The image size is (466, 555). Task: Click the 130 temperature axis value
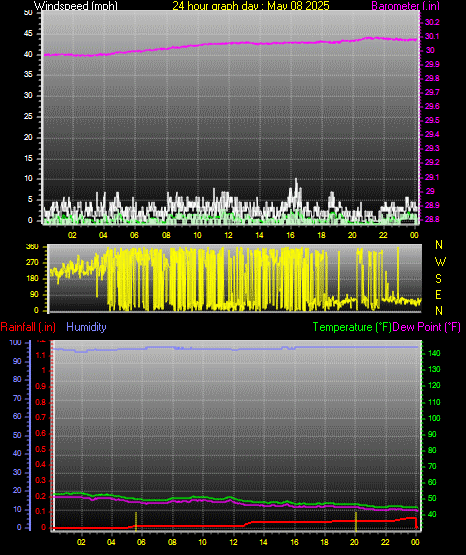pos(434,369)
